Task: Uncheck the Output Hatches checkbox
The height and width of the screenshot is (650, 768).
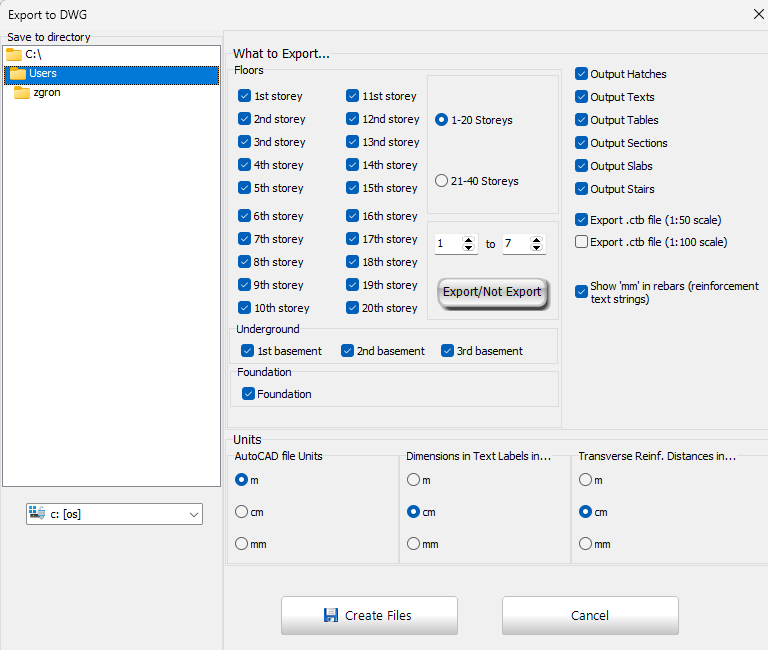Action: (x=582, y=74)
